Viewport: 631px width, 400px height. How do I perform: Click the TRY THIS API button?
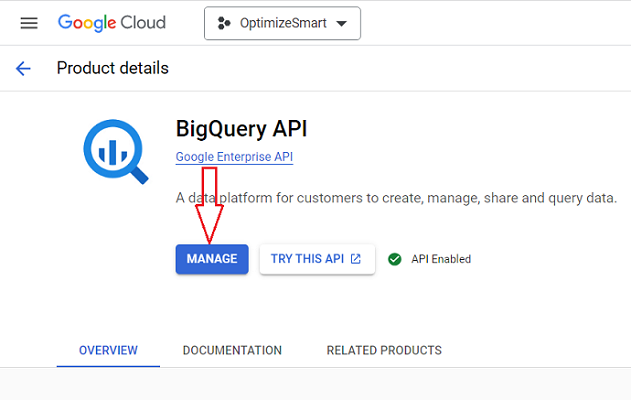point(317,259)
